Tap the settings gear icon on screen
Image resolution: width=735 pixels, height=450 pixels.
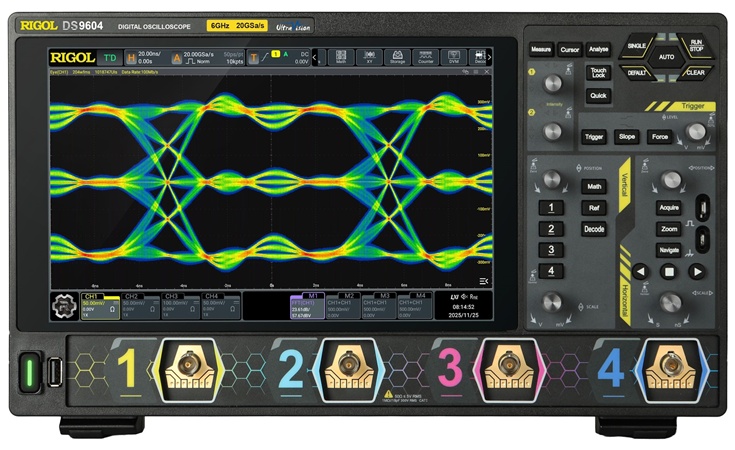coord(65,307)
